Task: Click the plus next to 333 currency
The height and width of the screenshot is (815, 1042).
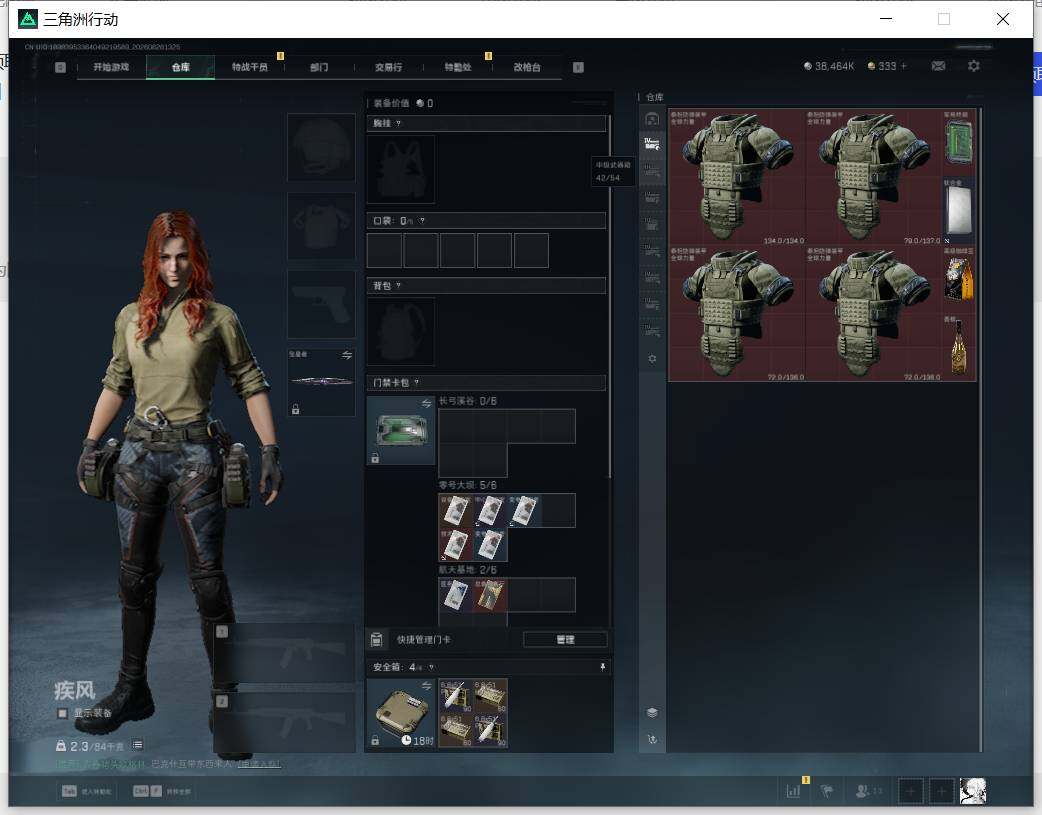Action: pos(904,66)
